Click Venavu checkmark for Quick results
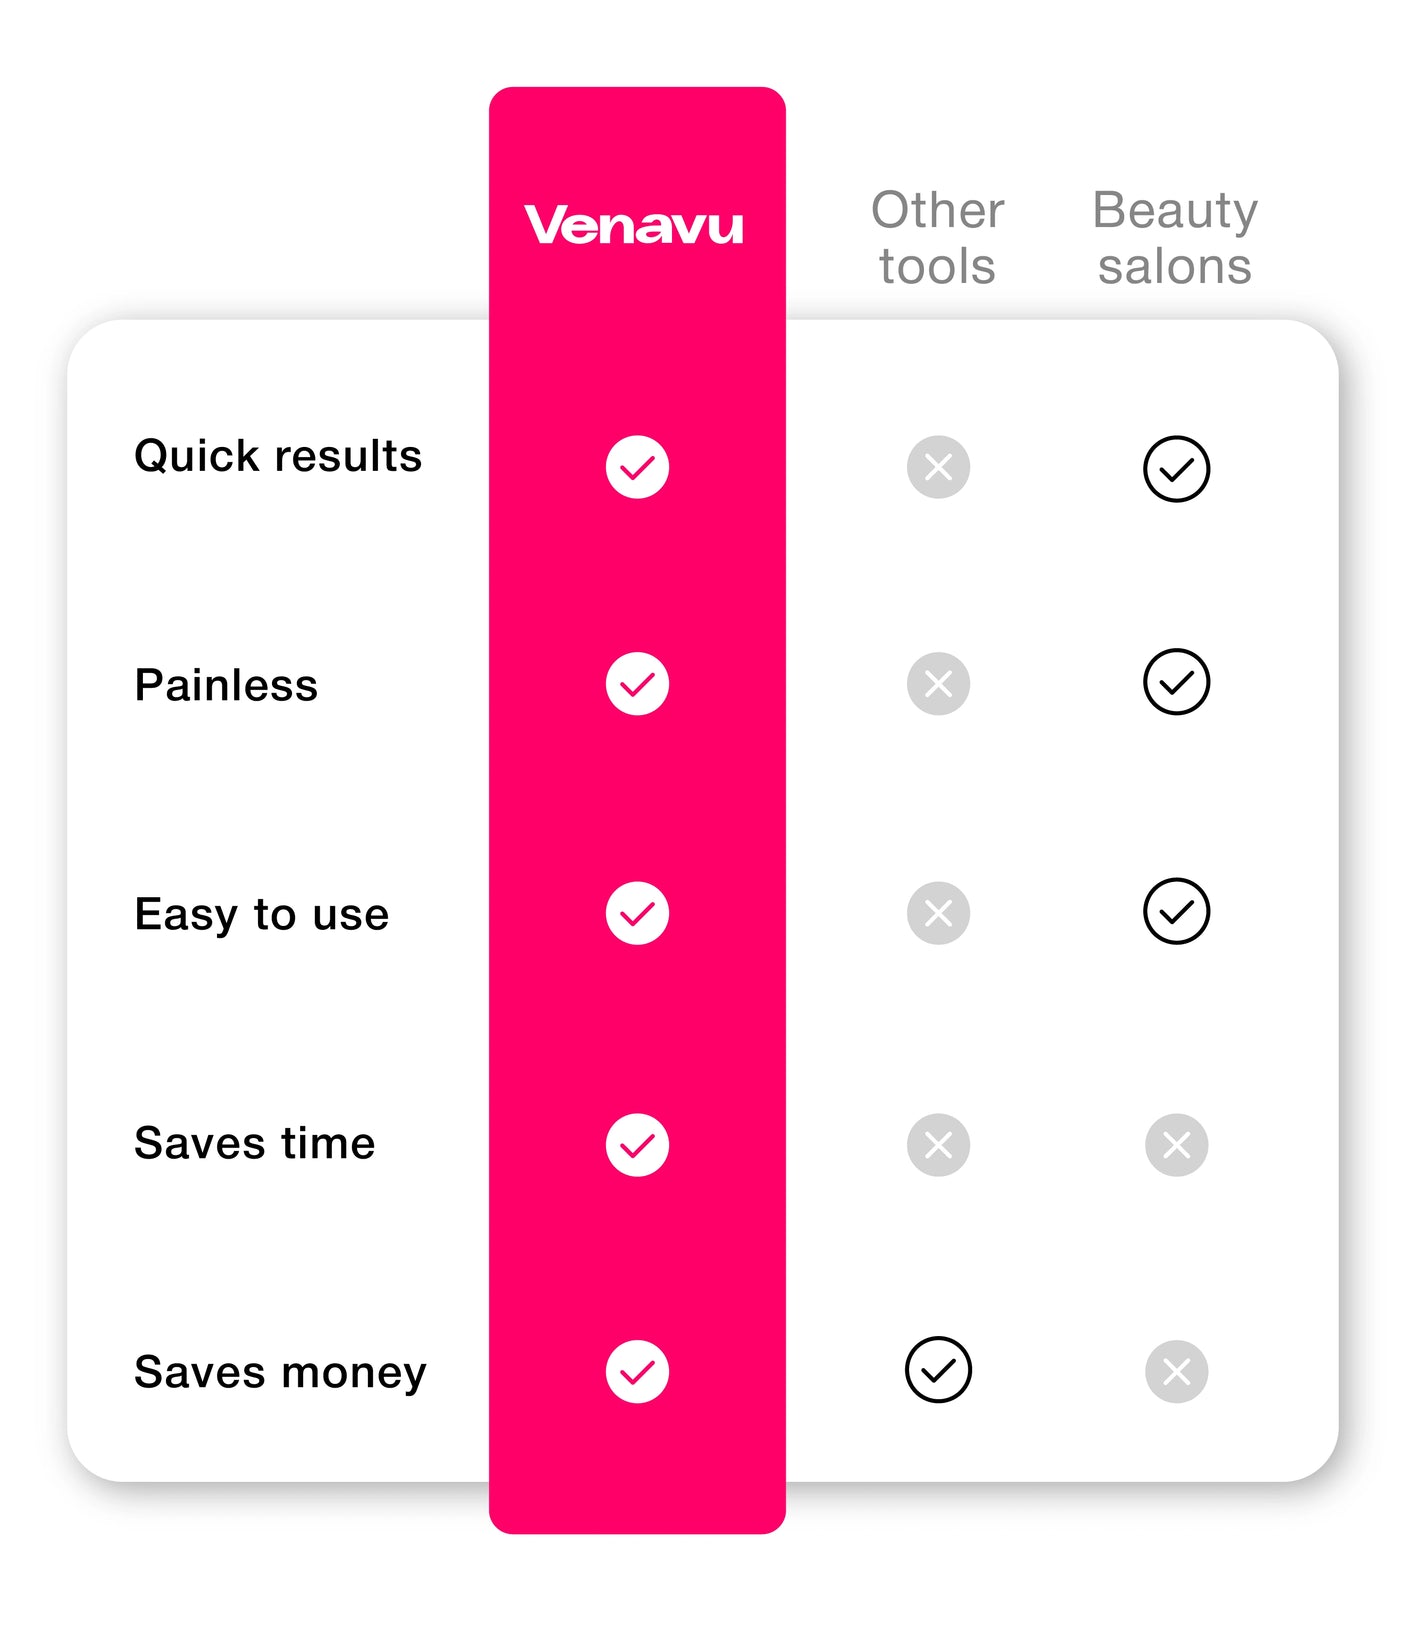Screen dimensions: 1420x1631 637,467
